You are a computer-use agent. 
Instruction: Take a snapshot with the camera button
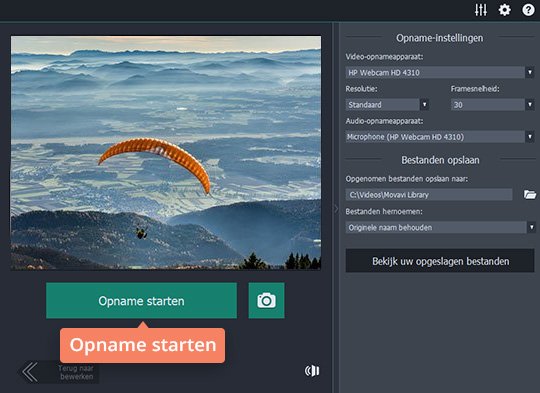click(267, 300)
